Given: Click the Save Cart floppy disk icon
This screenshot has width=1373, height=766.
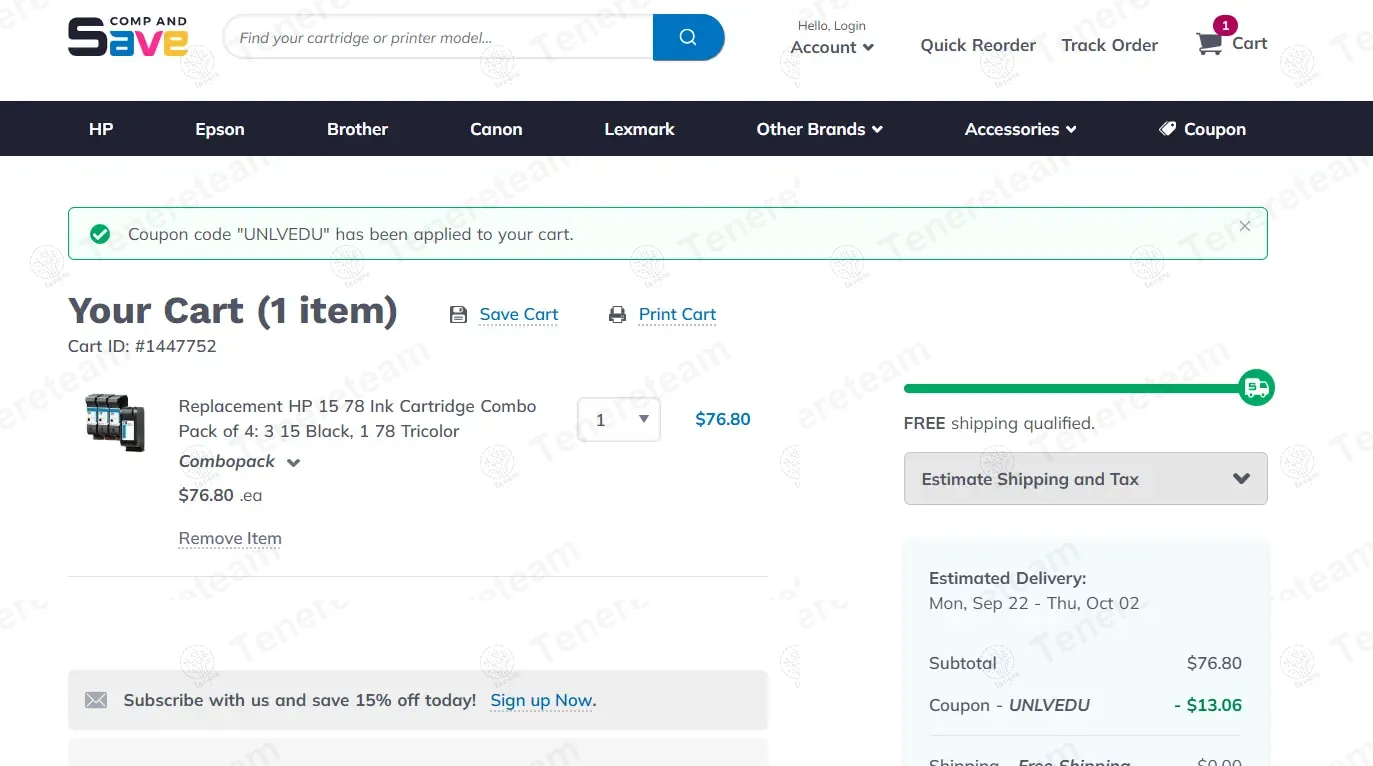Looking at the screenshot, I should click(x=458, y=315).
